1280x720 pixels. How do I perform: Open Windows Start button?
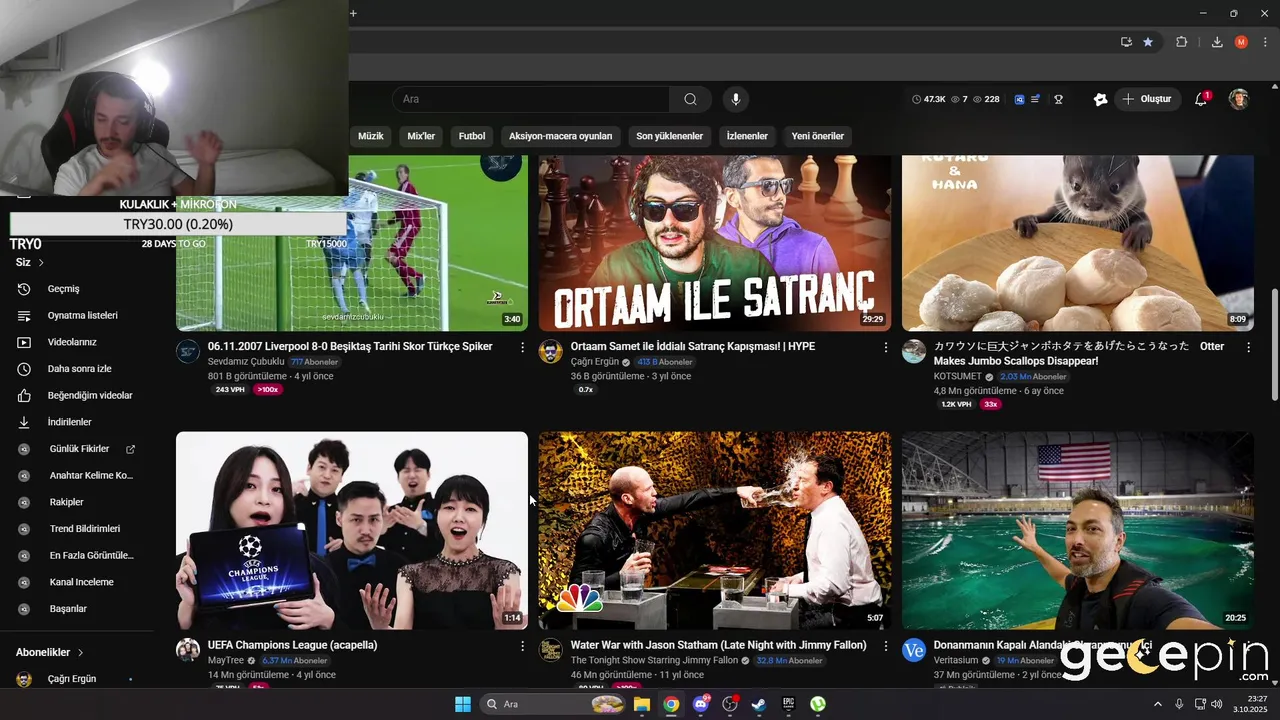pyautogui.click(x=463, y=704)
